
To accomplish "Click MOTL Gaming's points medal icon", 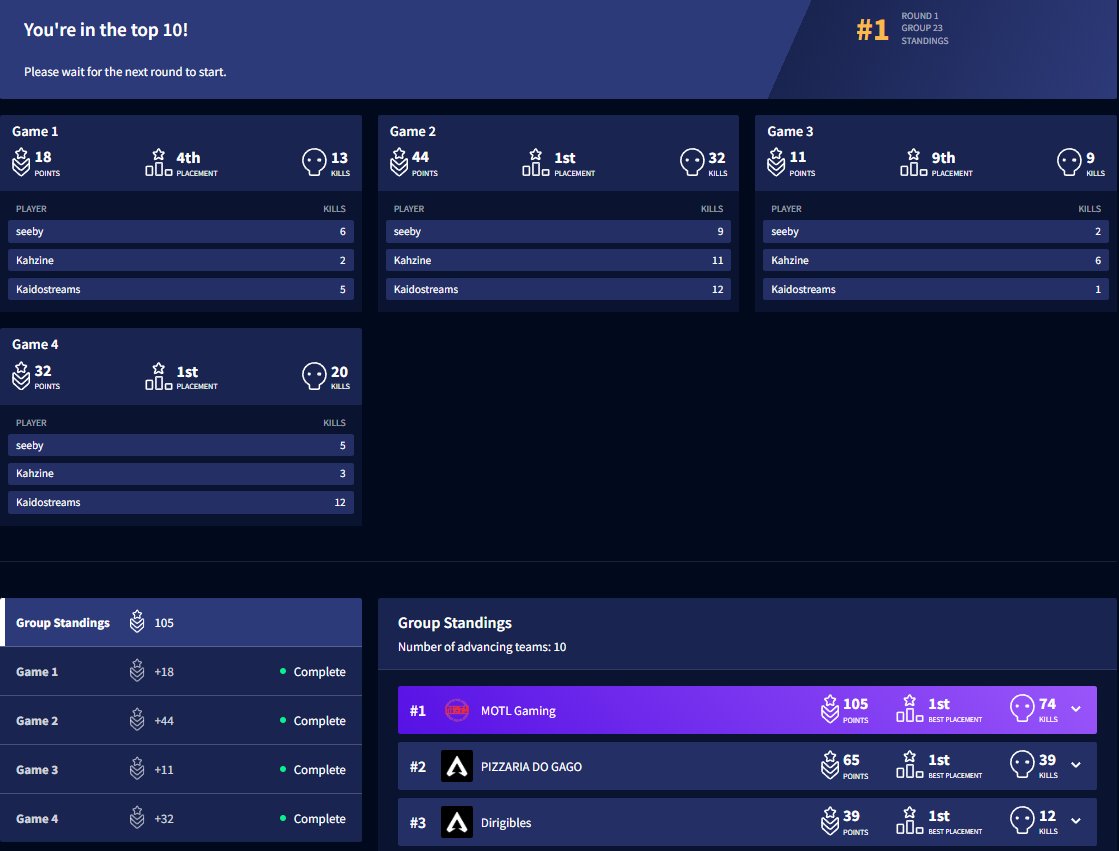I will click(x=829, y=709).
